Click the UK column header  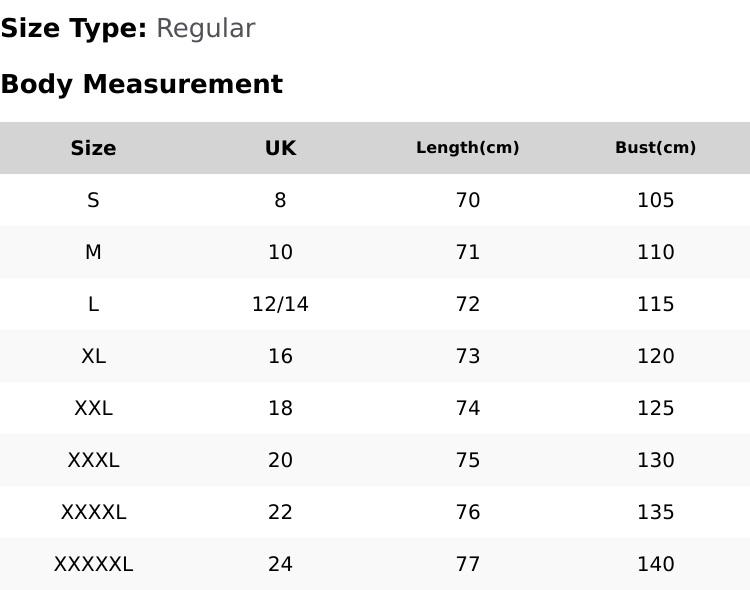pos(280,148)
